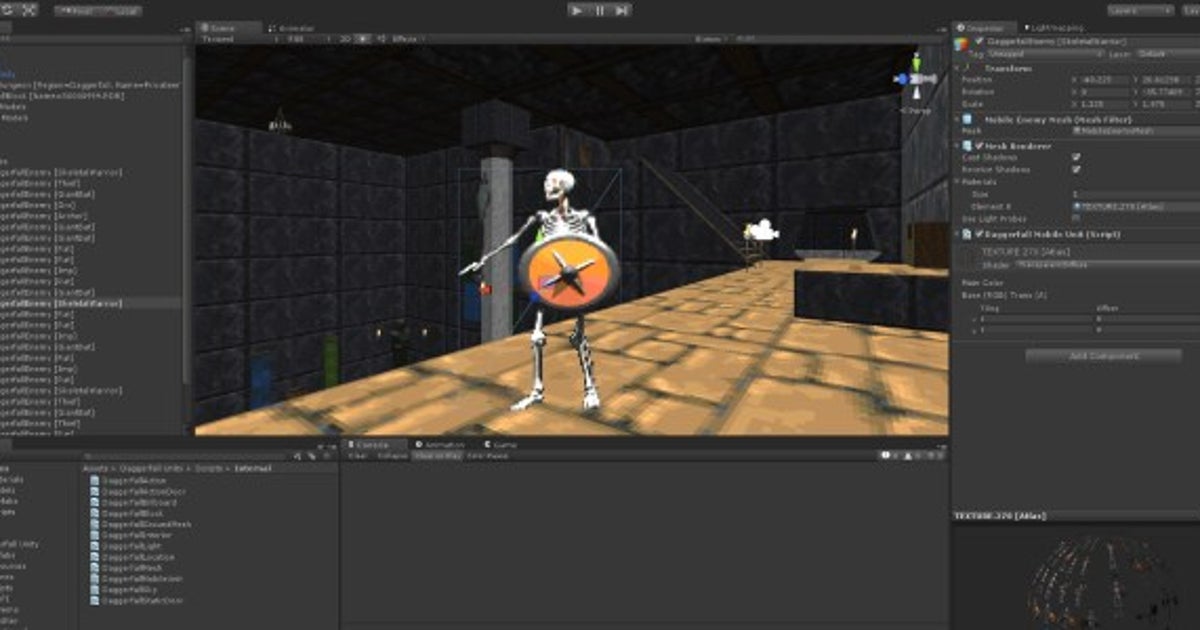Open the Animation tab
Screen dimensions: 1200x630
coord(440,444)
